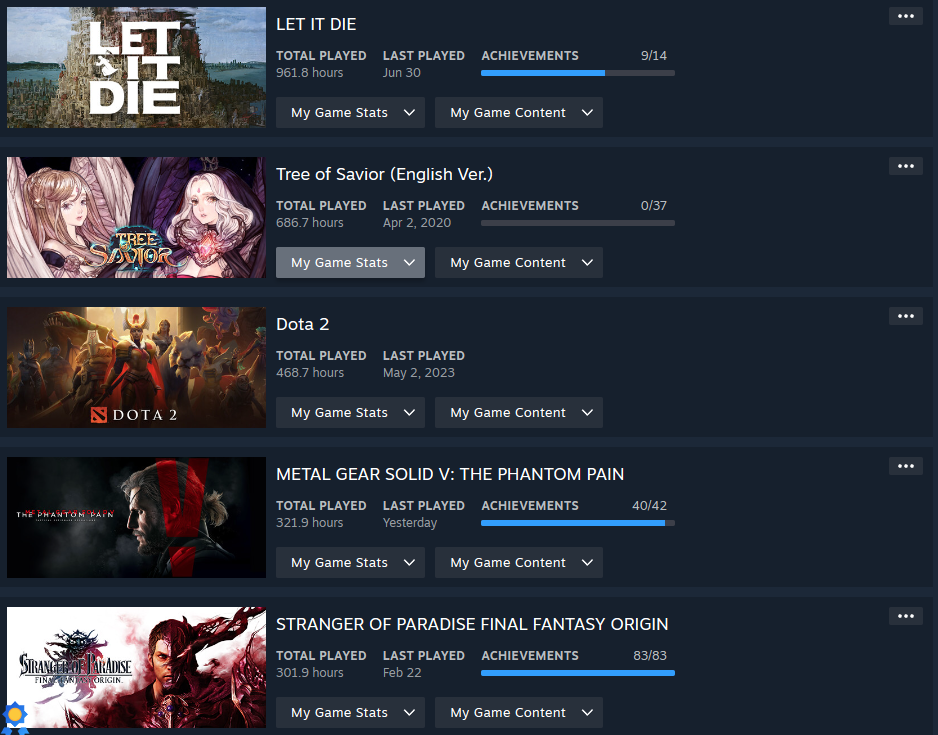Open the LET IT DIE game title link
938x735 pixels.
[x=316, y=25]
